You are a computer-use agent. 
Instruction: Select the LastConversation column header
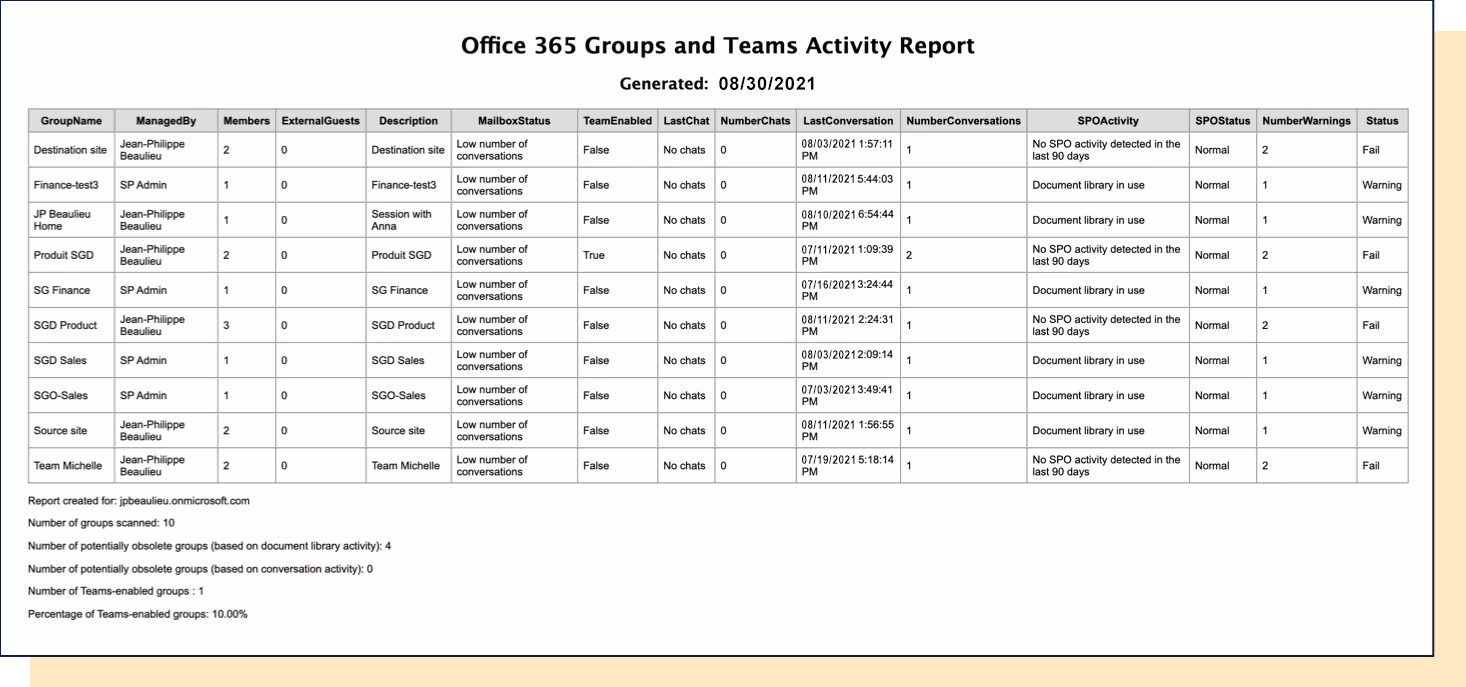pyautogui.click(x=848, y=121)
